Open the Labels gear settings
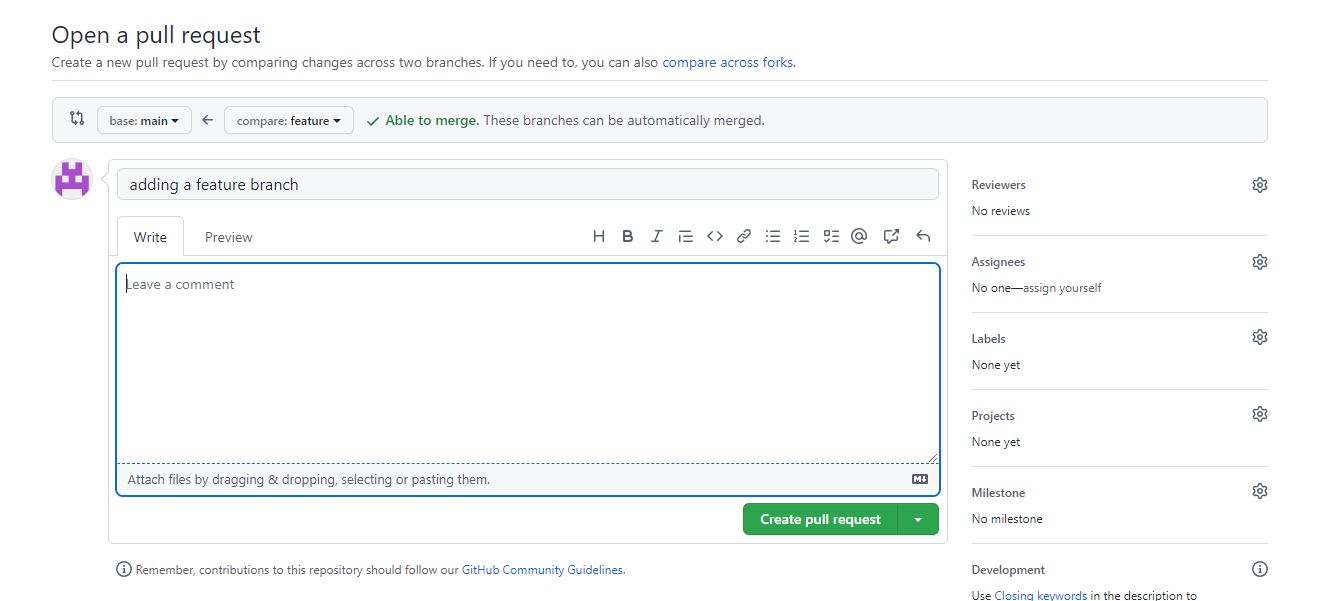 pos(1260,338)
